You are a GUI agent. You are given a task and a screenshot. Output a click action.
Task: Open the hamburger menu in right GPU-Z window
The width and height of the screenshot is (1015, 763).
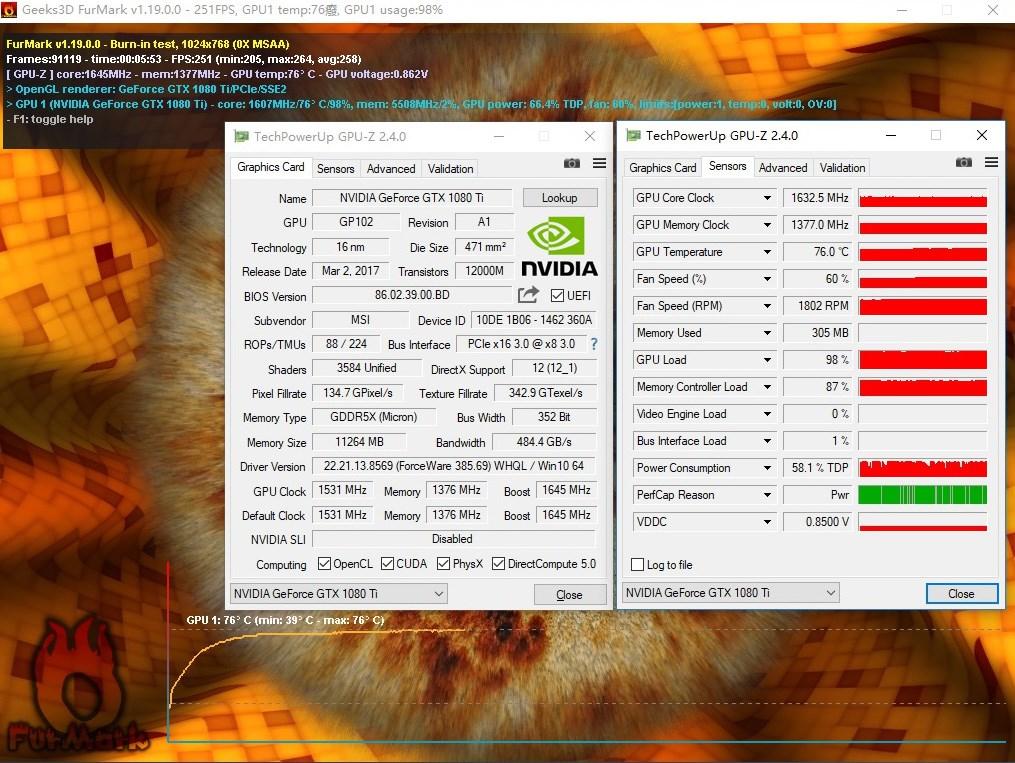click(x=991, y=162)
